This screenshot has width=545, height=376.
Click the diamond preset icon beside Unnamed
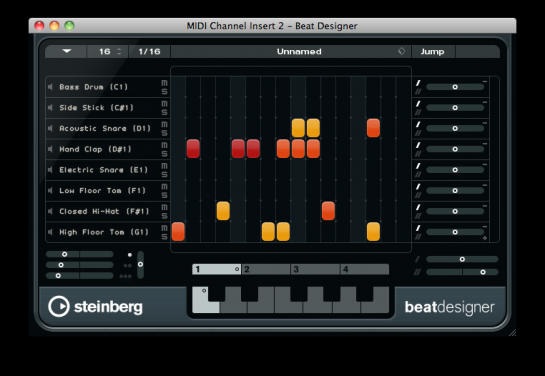401,51
